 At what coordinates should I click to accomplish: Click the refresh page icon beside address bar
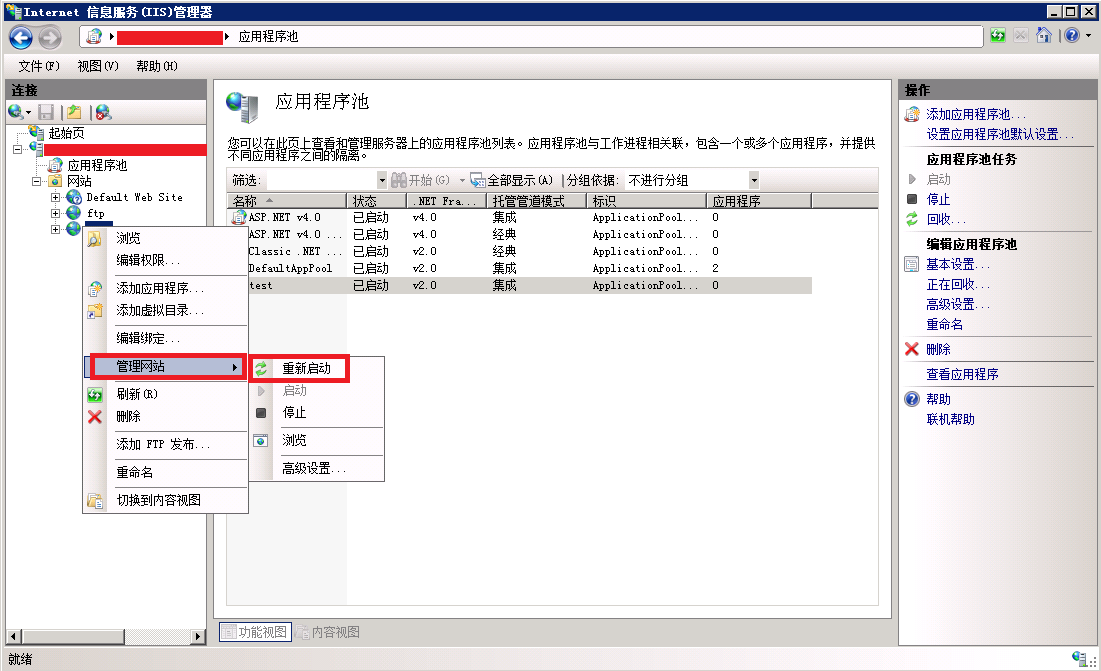998,36
